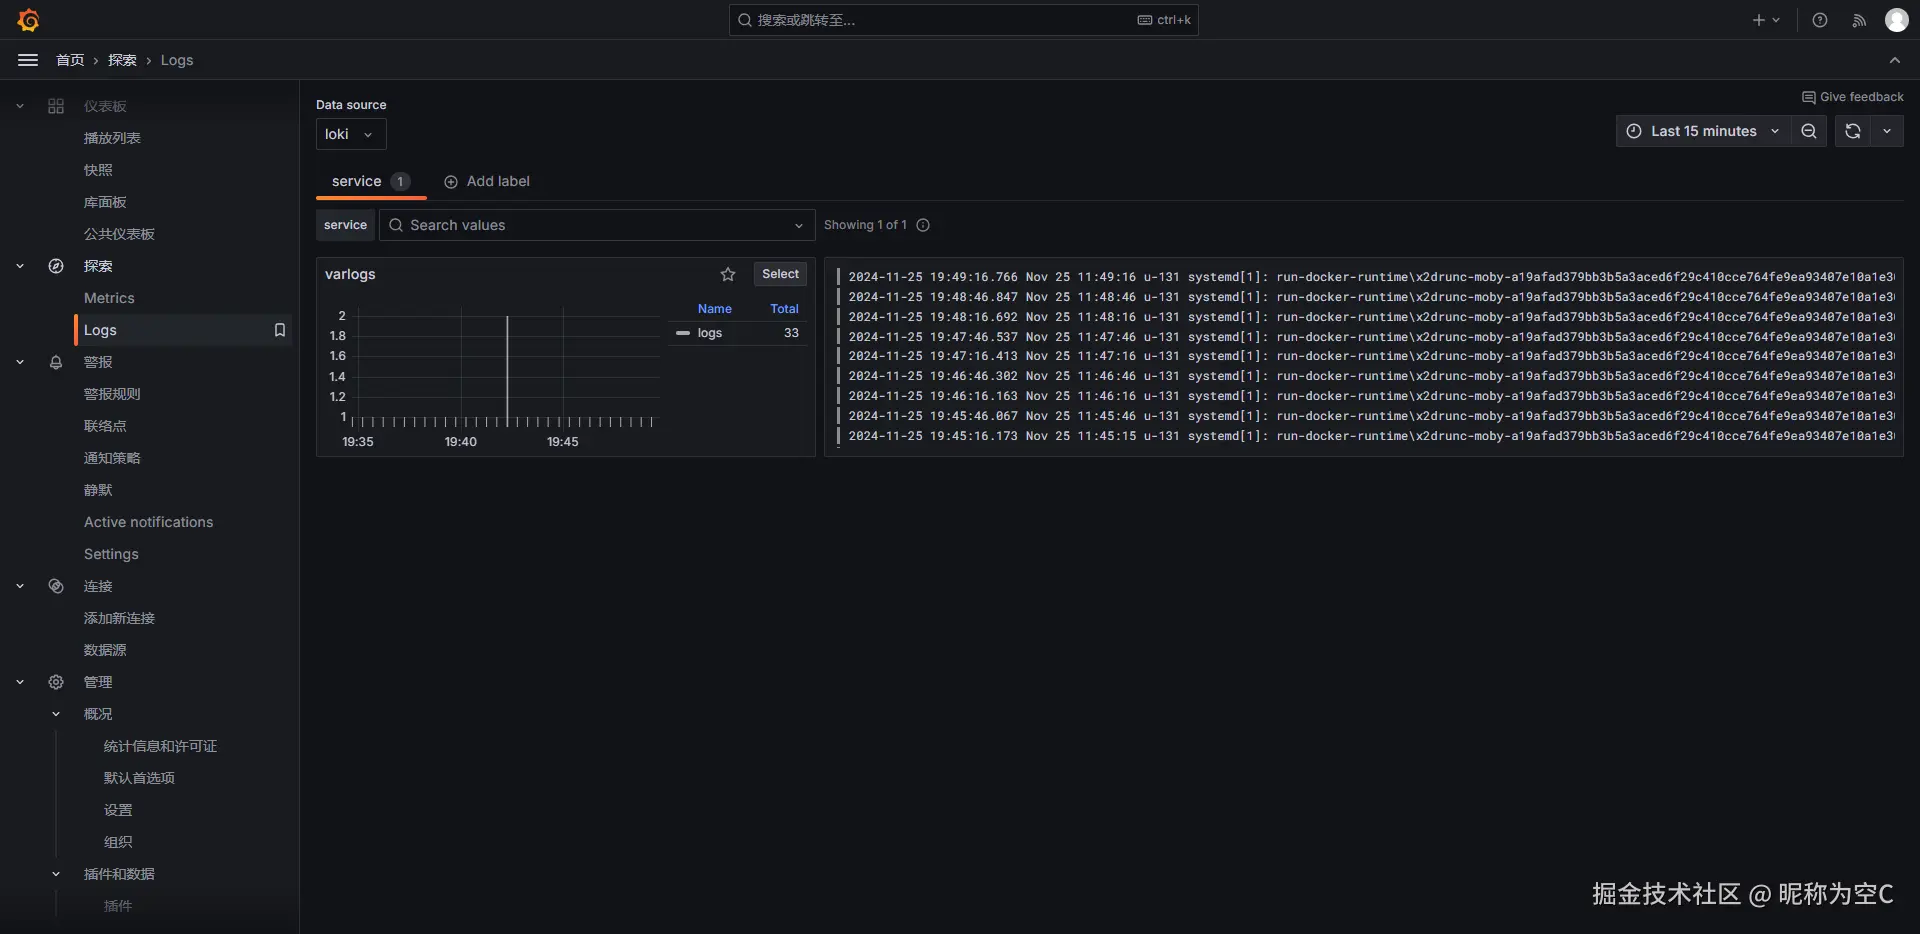Open 警报规则 in the sidebar
This screenshot has height=934, width=1920.
click(x=112, y=394)
